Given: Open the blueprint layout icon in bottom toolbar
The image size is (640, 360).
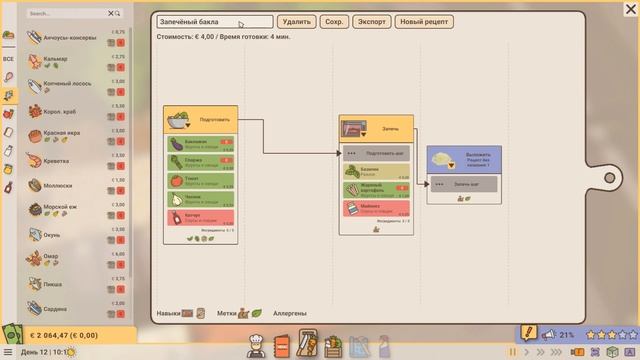Looking at the screenshot, I should coord(359,347).
